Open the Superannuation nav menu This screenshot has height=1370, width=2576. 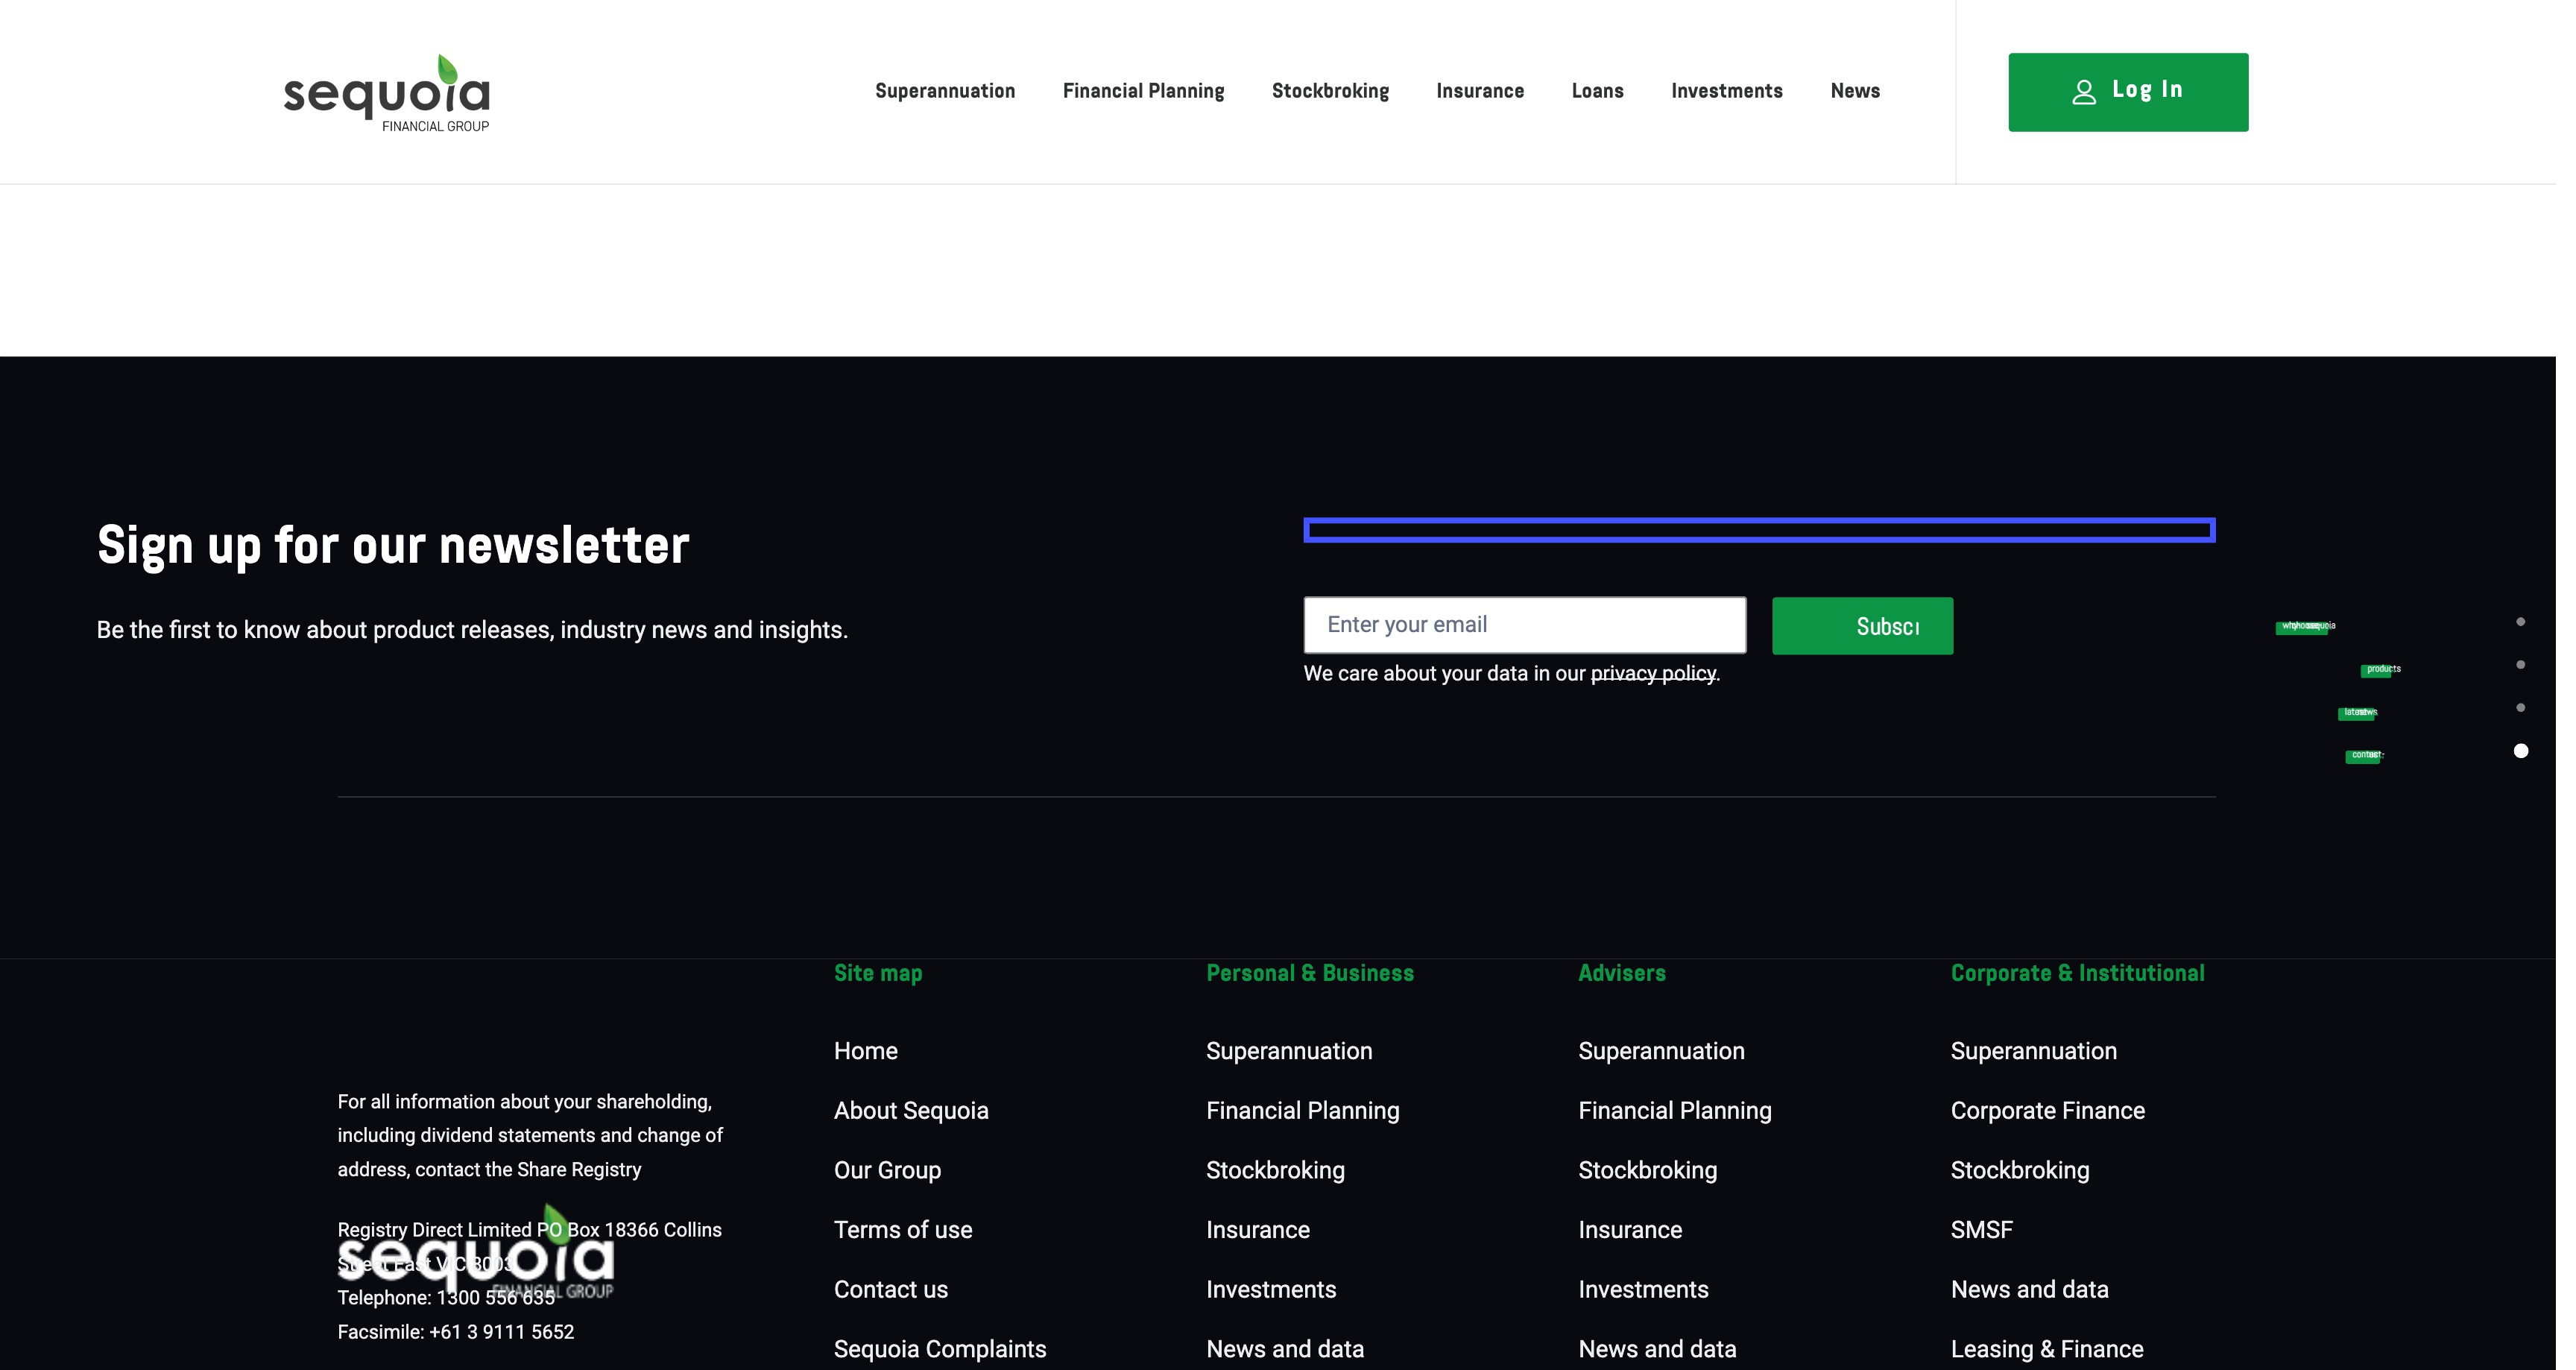pos(945,91)
